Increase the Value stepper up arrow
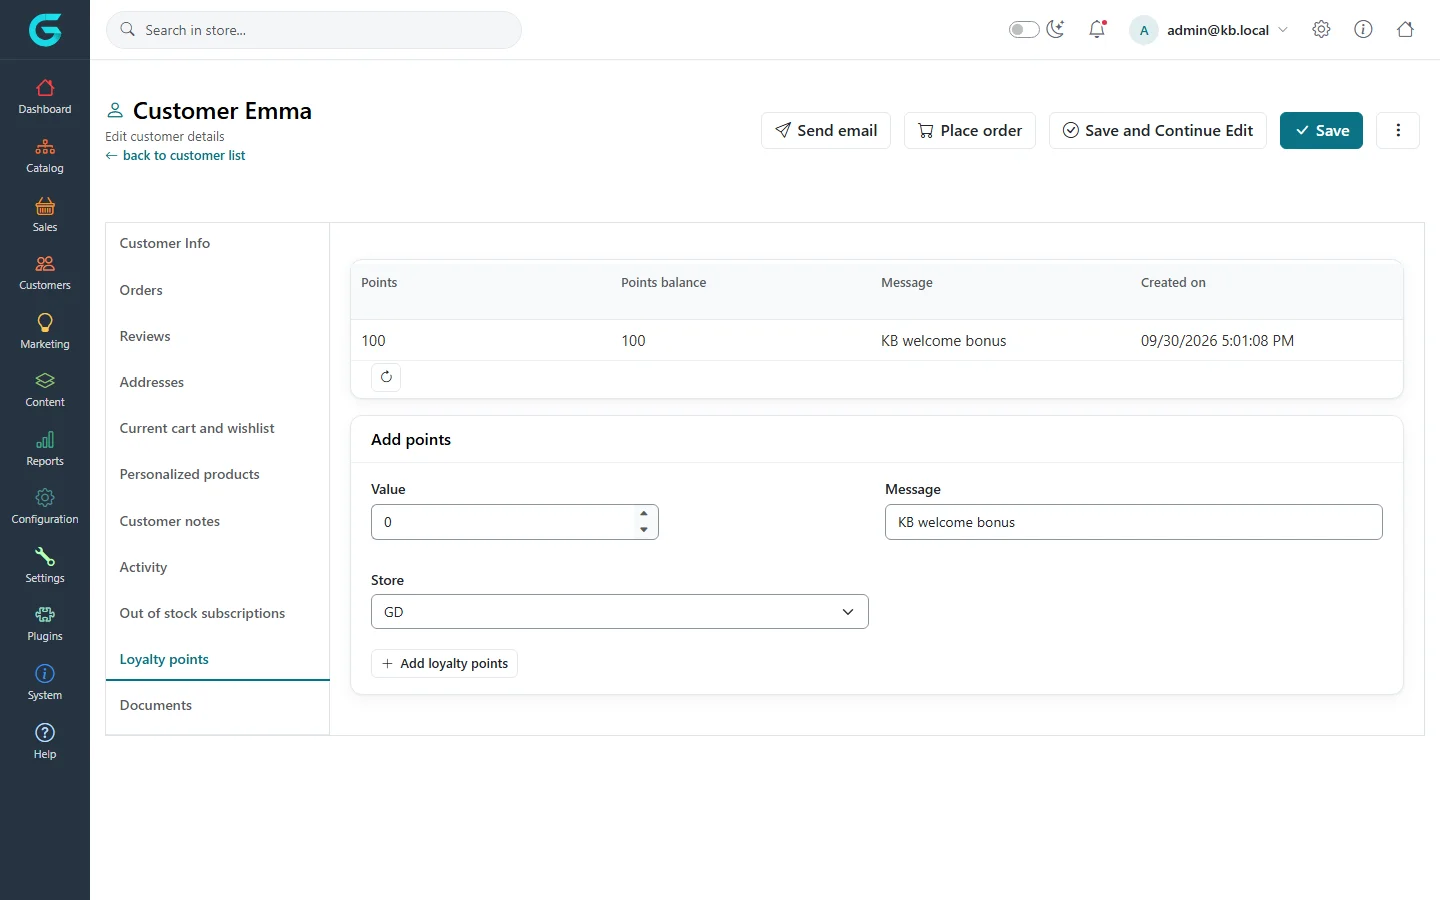Image resolution: width=1440 pixels, height=900 pixels. [x=644, y=514]
